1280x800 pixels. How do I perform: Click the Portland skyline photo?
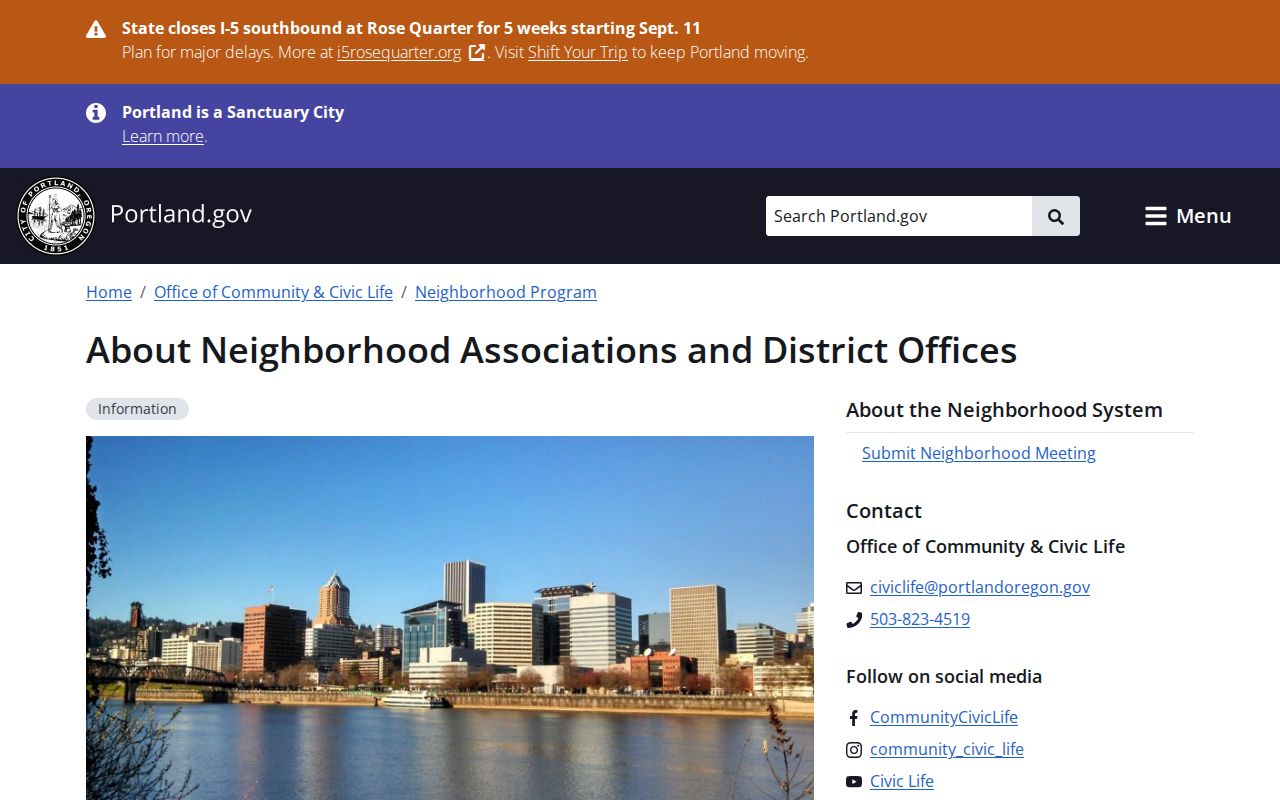pyautogui.click(x=450, y=618)
